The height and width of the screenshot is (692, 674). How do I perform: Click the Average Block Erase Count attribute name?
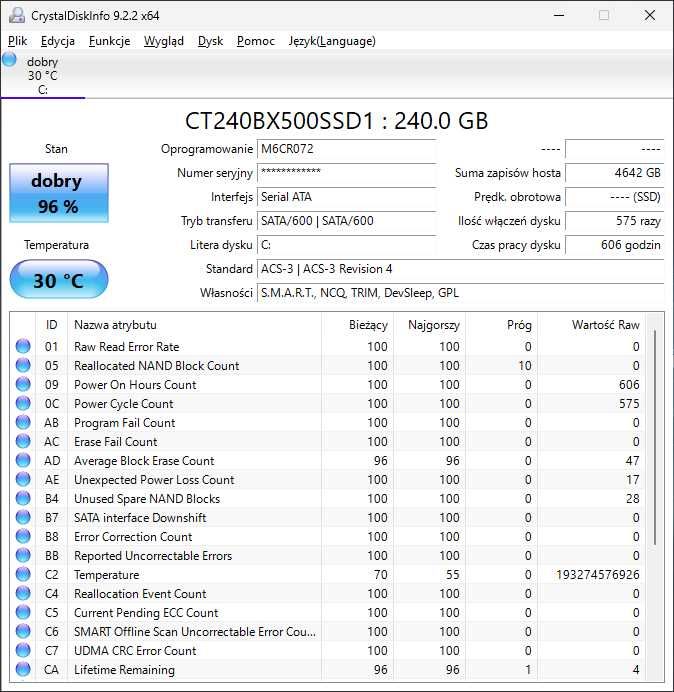coord(144,461)
